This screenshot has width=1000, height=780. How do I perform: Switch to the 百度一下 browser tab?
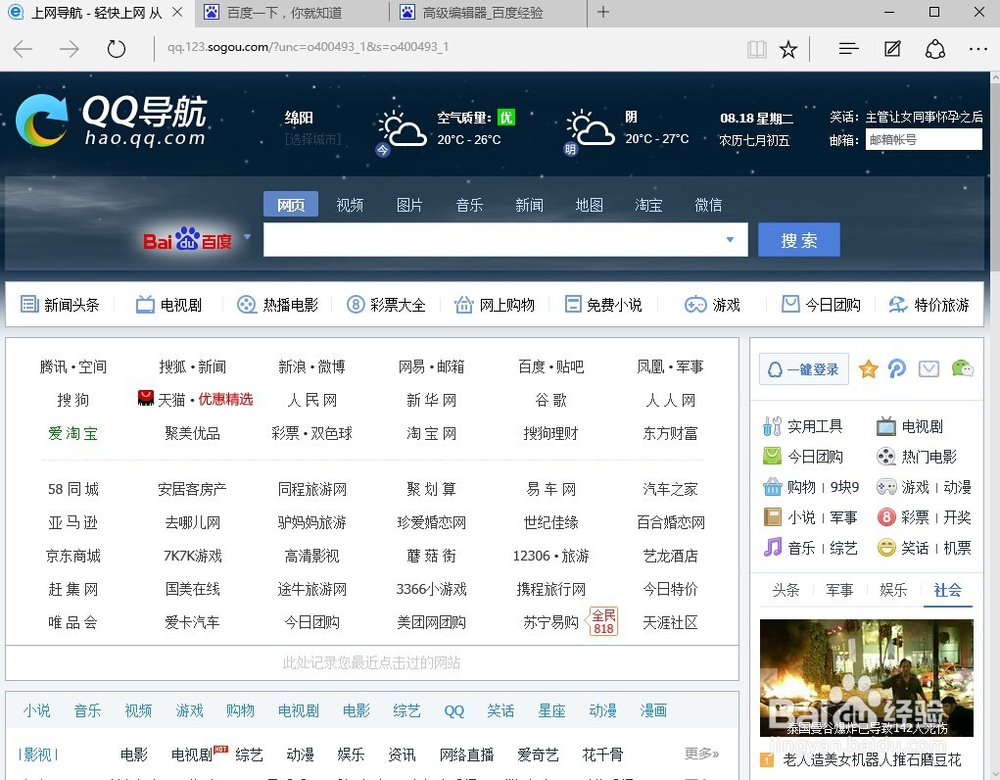click(292, 13)
